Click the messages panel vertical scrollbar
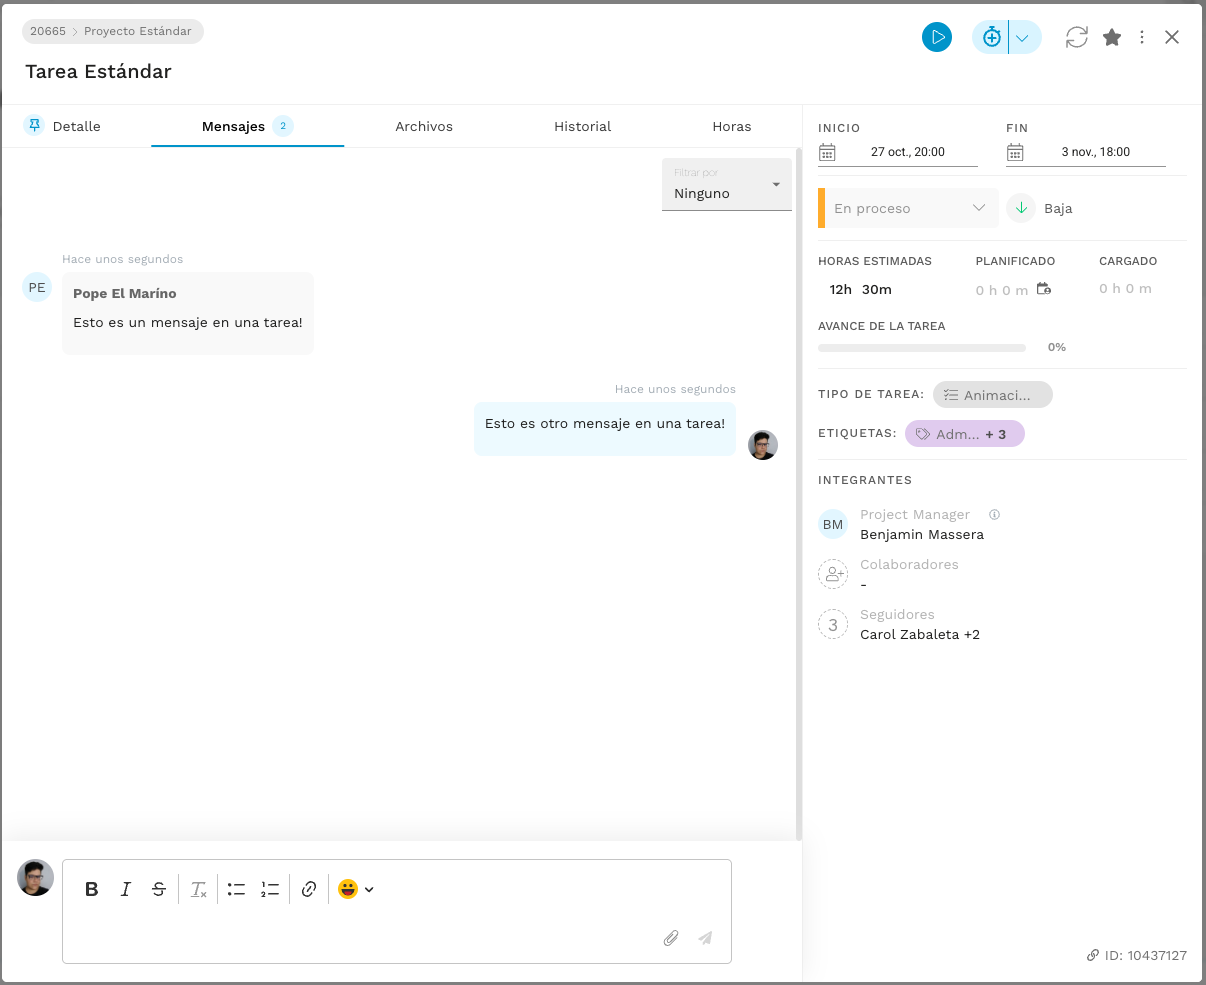Image resolution: width=1206 pixels, height=985 pixels. [x=798, y=494]
